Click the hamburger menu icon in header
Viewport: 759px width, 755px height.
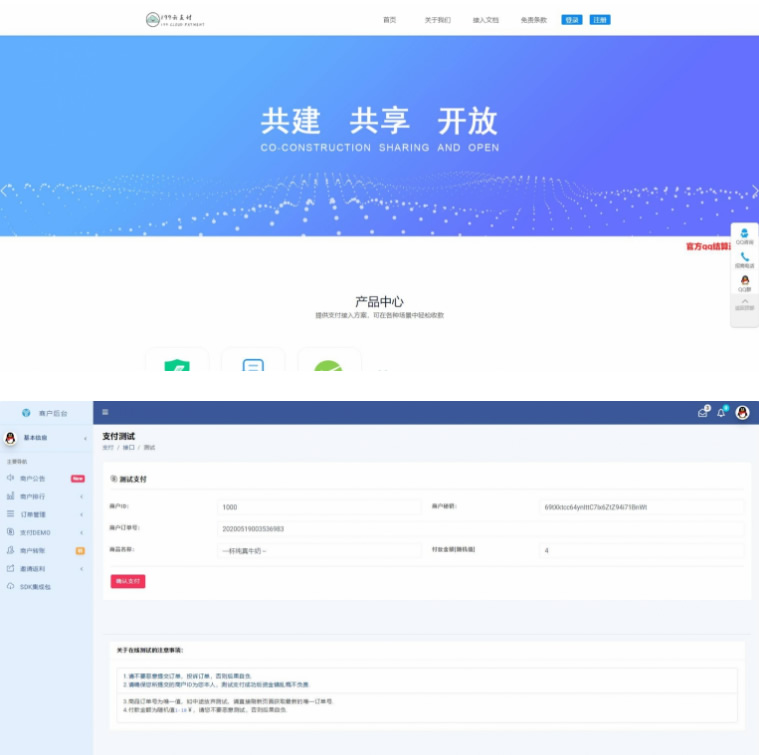pos(105,412)
